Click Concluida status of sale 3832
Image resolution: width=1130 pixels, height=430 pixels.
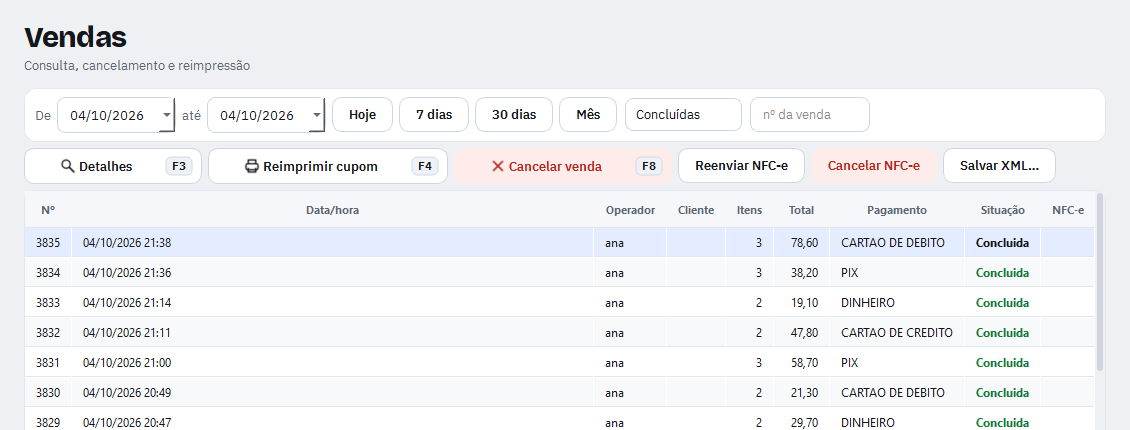(1002, 333)
